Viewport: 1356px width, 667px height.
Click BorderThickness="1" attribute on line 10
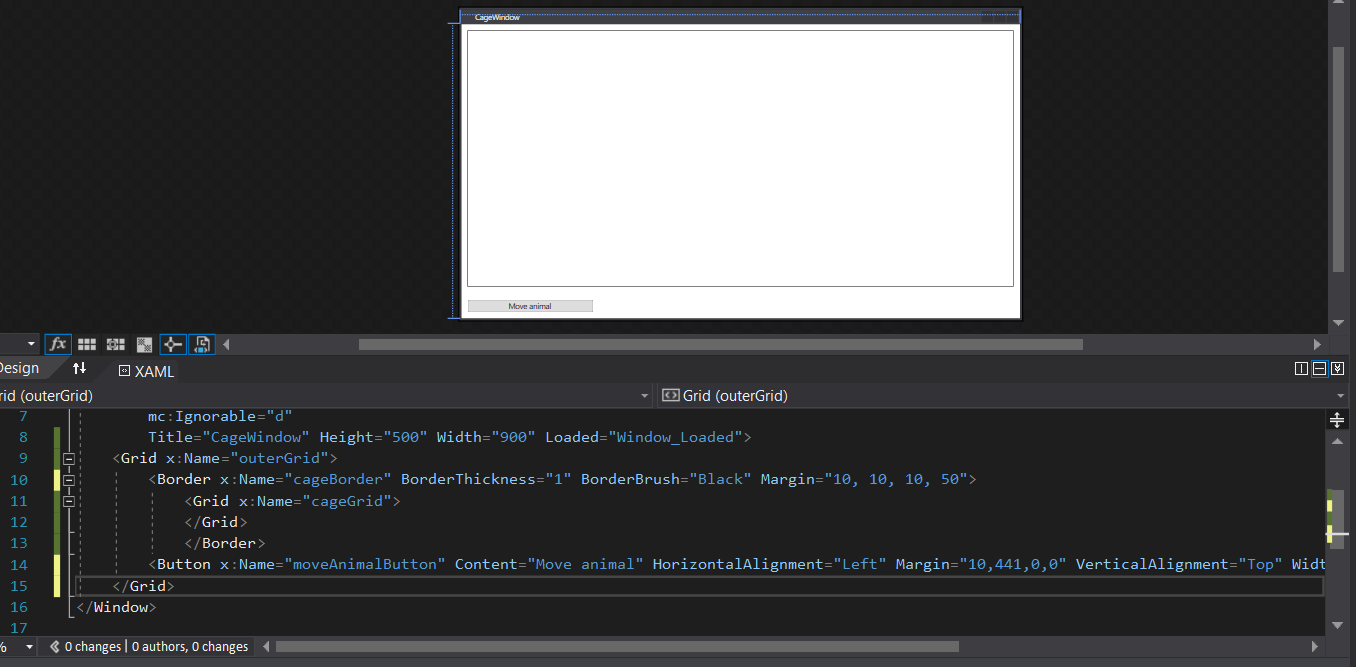486,479
